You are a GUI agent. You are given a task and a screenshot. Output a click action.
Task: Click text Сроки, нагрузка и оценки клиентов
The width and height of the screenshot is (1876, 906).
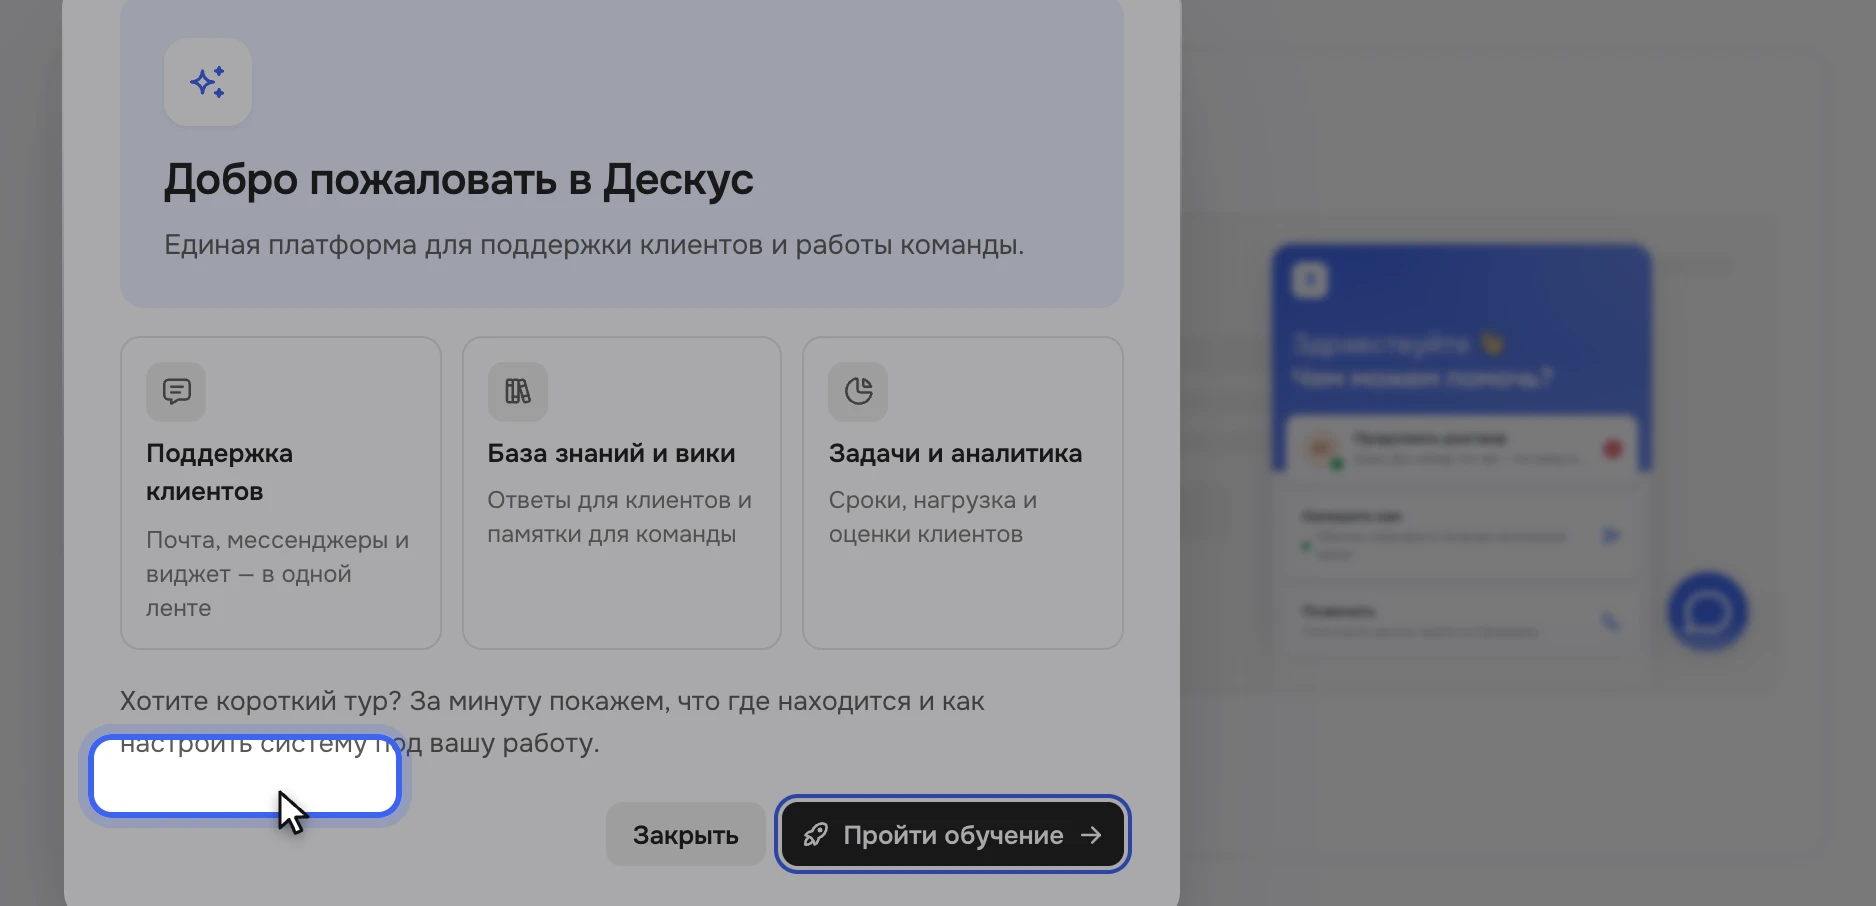[933, 517]
